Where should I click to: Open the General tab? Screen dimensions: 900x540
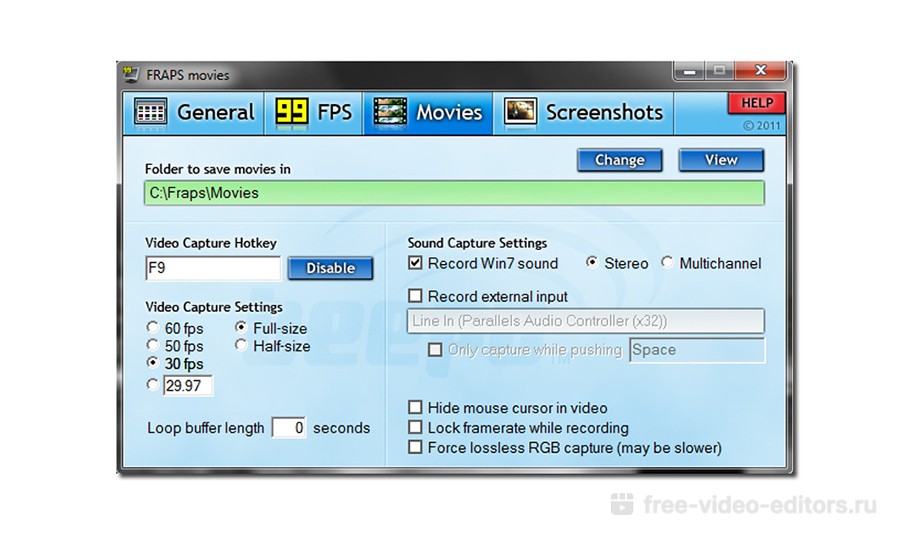(194, 112)
